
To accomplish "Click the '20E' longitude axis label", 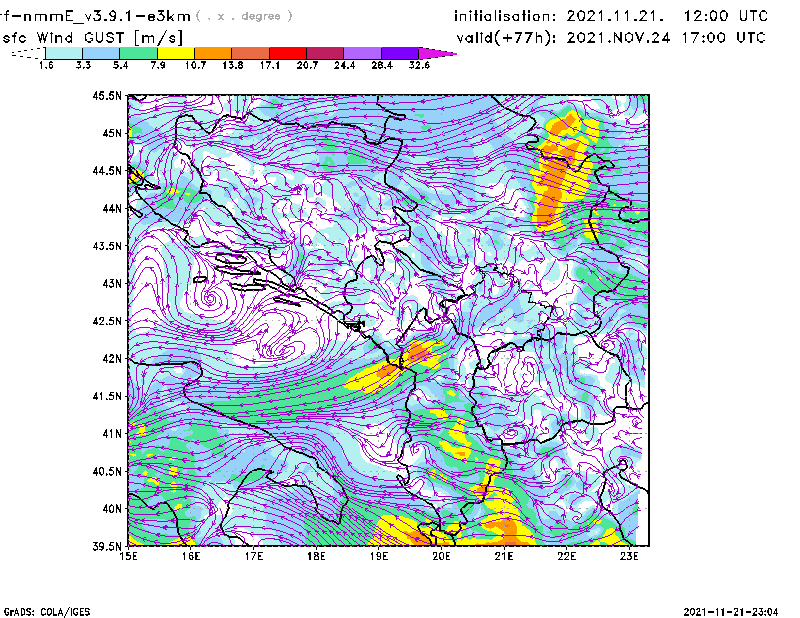I will pyautogui.click(x=441, y=556).
